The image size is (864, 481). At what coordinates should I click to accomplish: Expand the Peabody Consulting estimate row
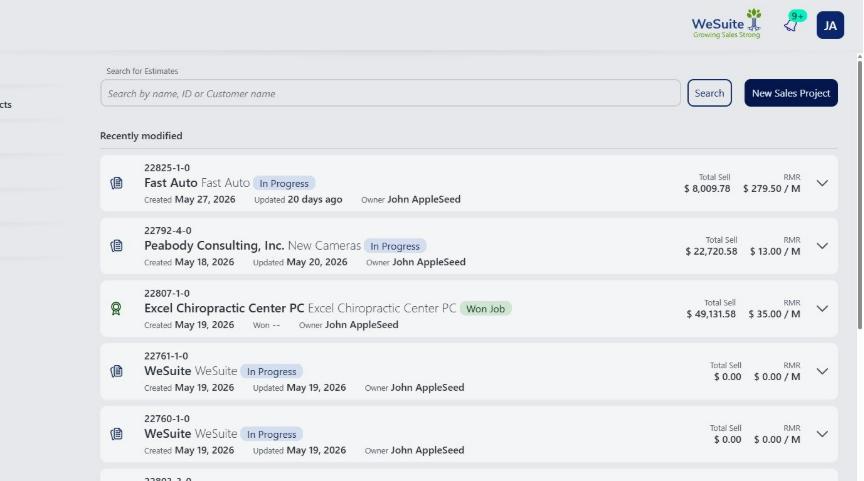click(822, 246)
